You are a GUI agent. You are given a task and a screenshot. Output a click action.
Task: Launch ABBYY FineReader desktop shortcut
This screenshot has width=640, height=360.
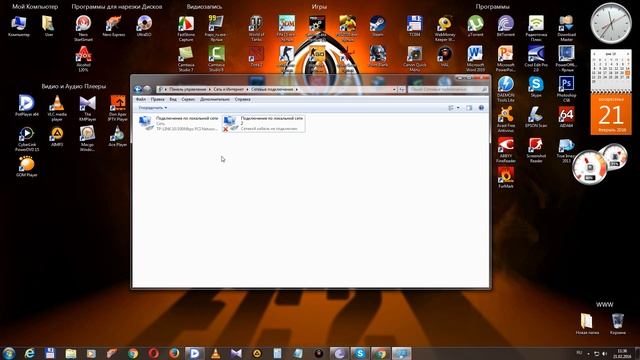pyautogui.click(x=506, y=150)
